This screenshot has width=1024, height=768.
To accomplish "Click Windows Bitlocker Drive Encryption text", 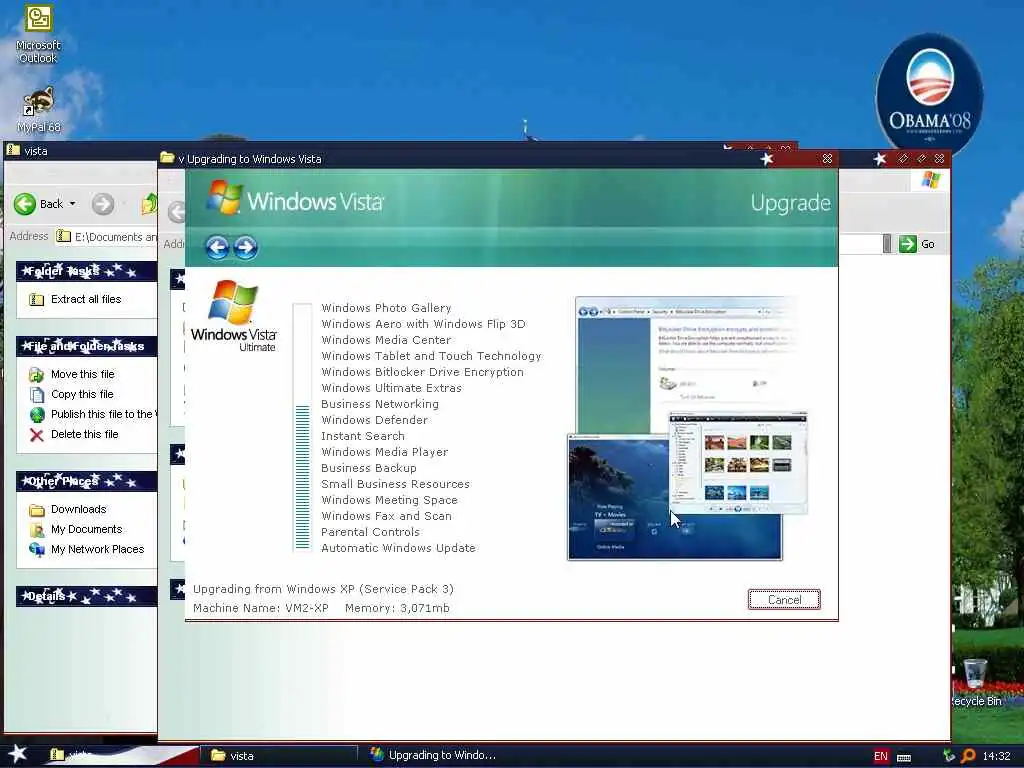I will tap(422, 372).
